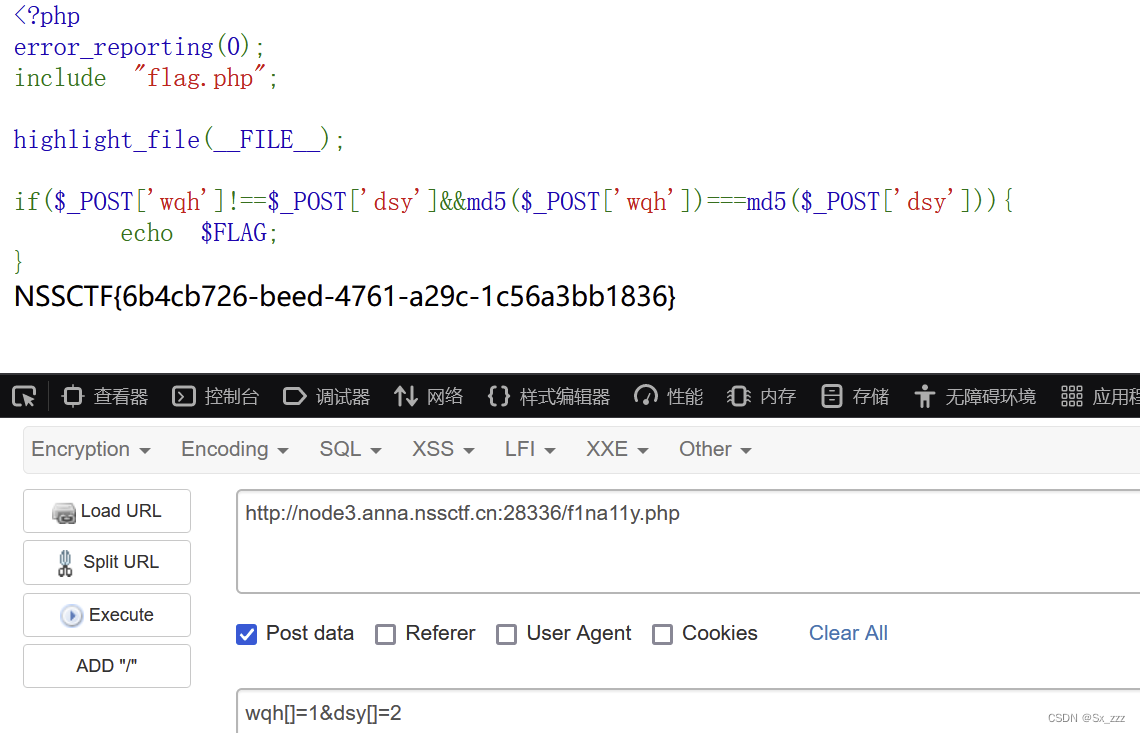Open the 内存 (Memory) panel
The height and width of the screenshot is (733, 1140).
click(761, 396)
